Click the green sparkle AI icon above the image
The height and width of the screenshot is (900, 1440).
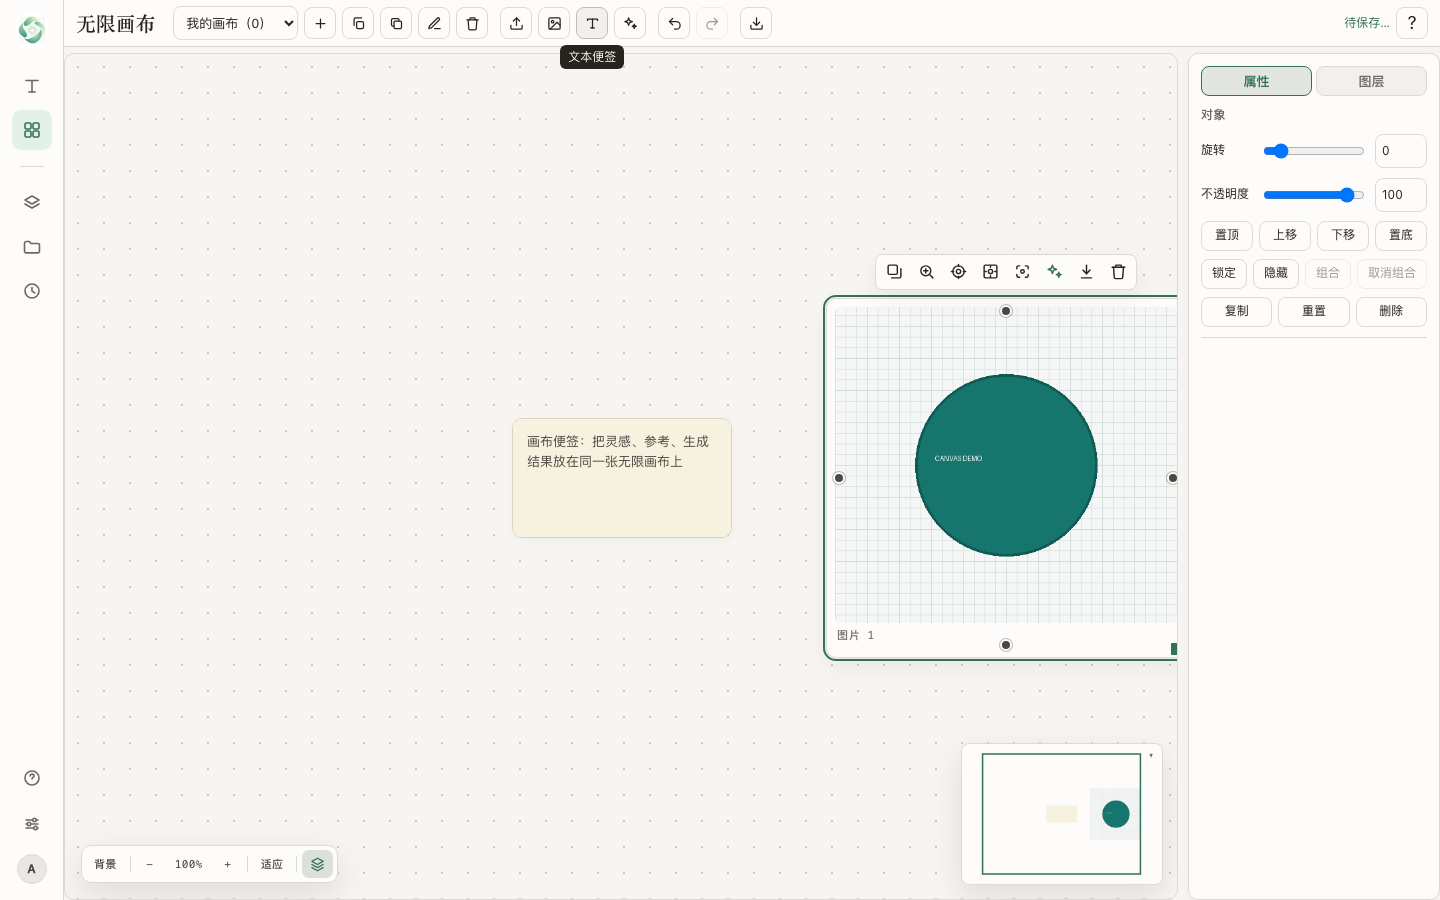tap(1055, 272)
